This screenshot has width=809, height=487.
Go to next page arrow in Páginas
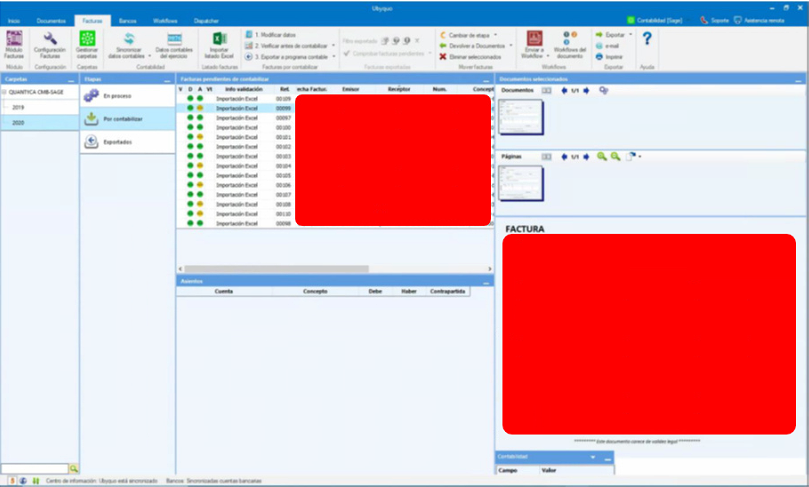click(586, 156)
